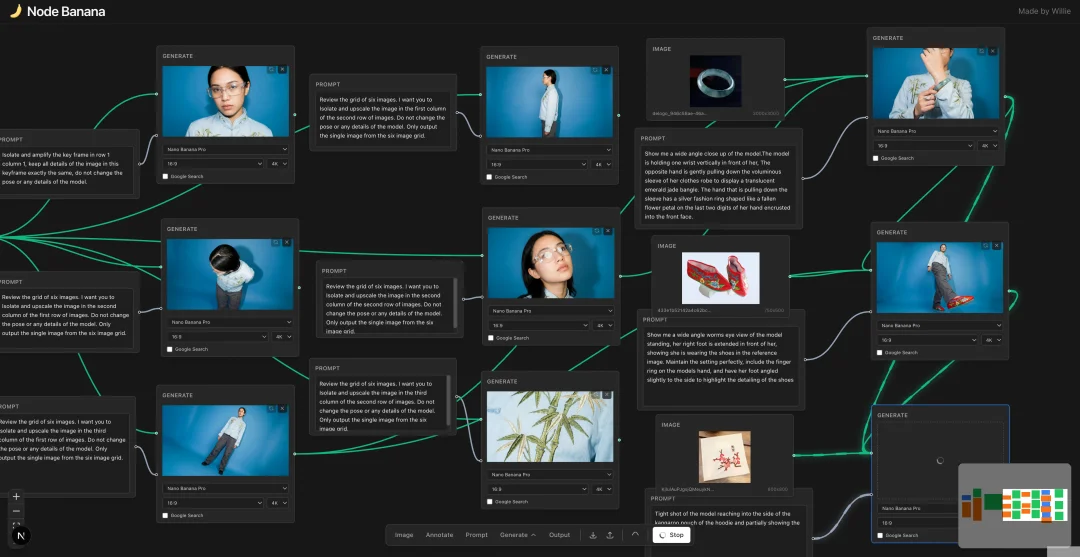Screen dimensions: 1080x557
Task: Click the upload icon in bottom toolbar
Action: pyautogui.click(x=610, y=535)
